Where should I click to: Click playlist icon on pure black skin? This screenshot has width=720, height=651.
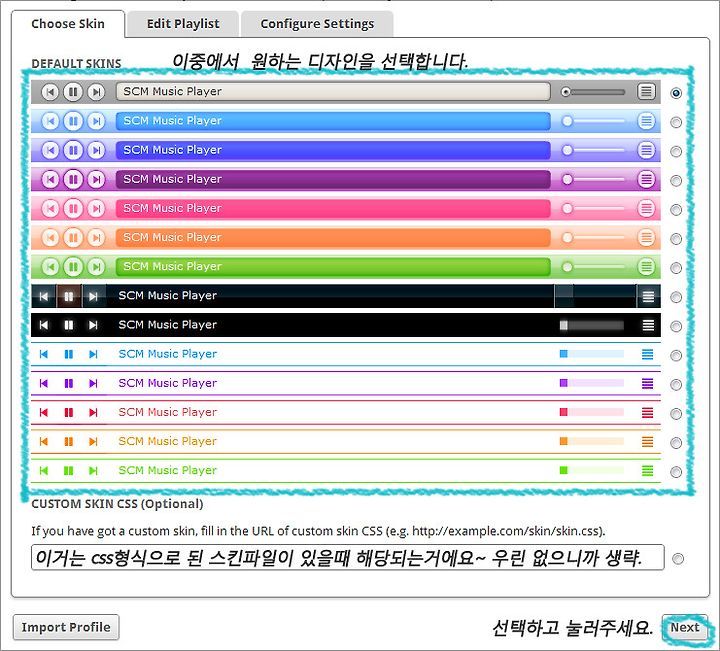[648, 326]
